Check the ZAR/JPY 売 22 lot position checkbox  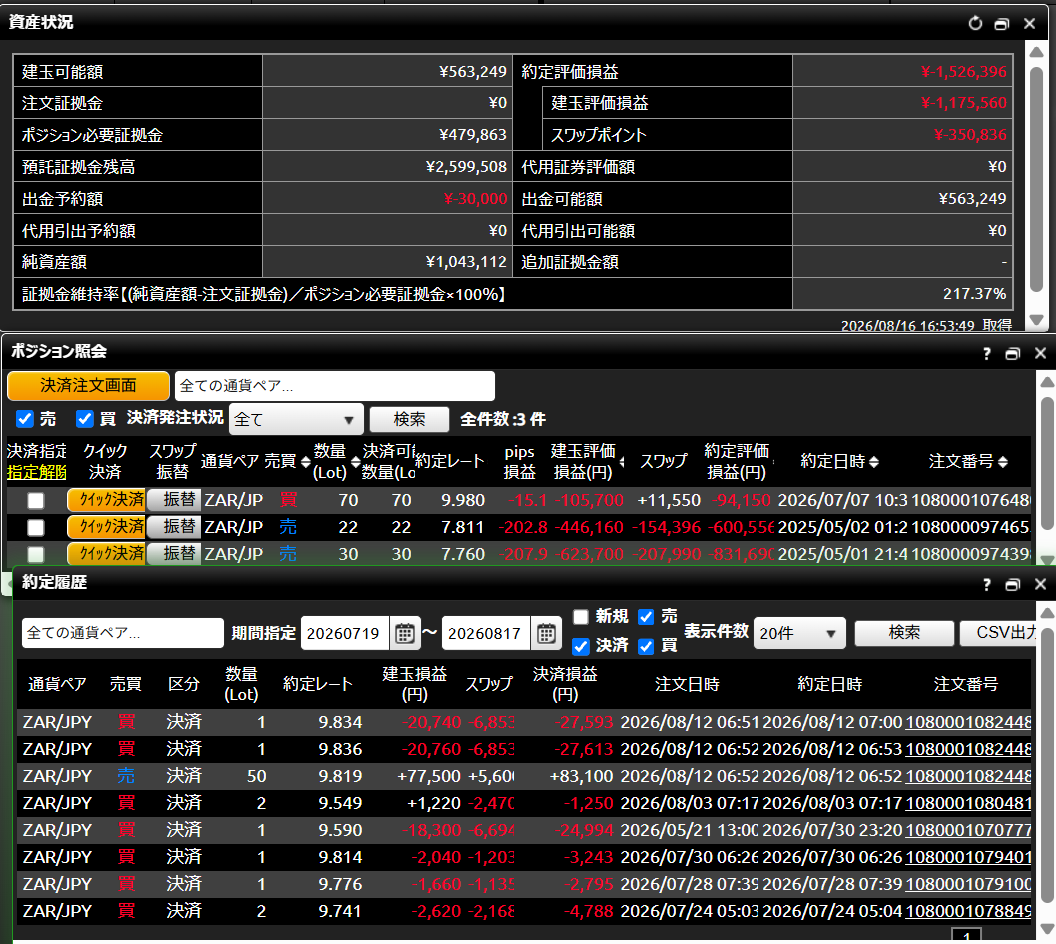pyautogui.click(x=36, y=527)
